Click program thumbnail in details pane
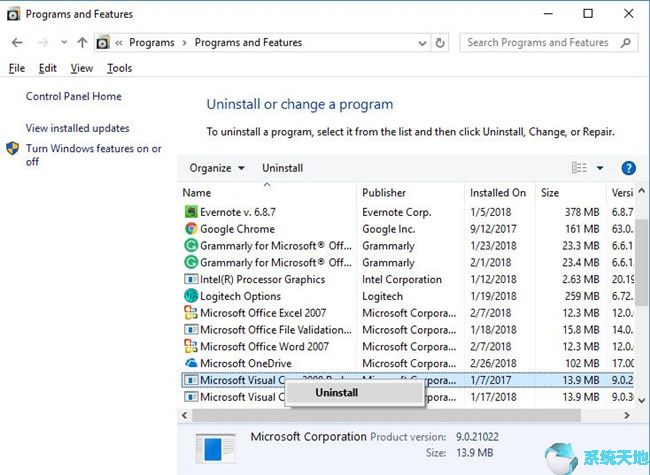 point(215,449)
